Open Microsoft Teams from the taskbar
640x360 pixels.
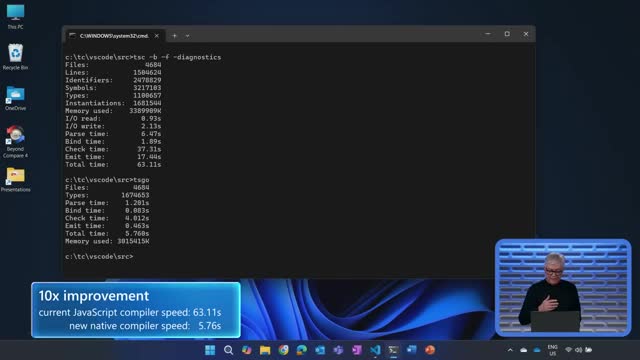tap(338, 350)
